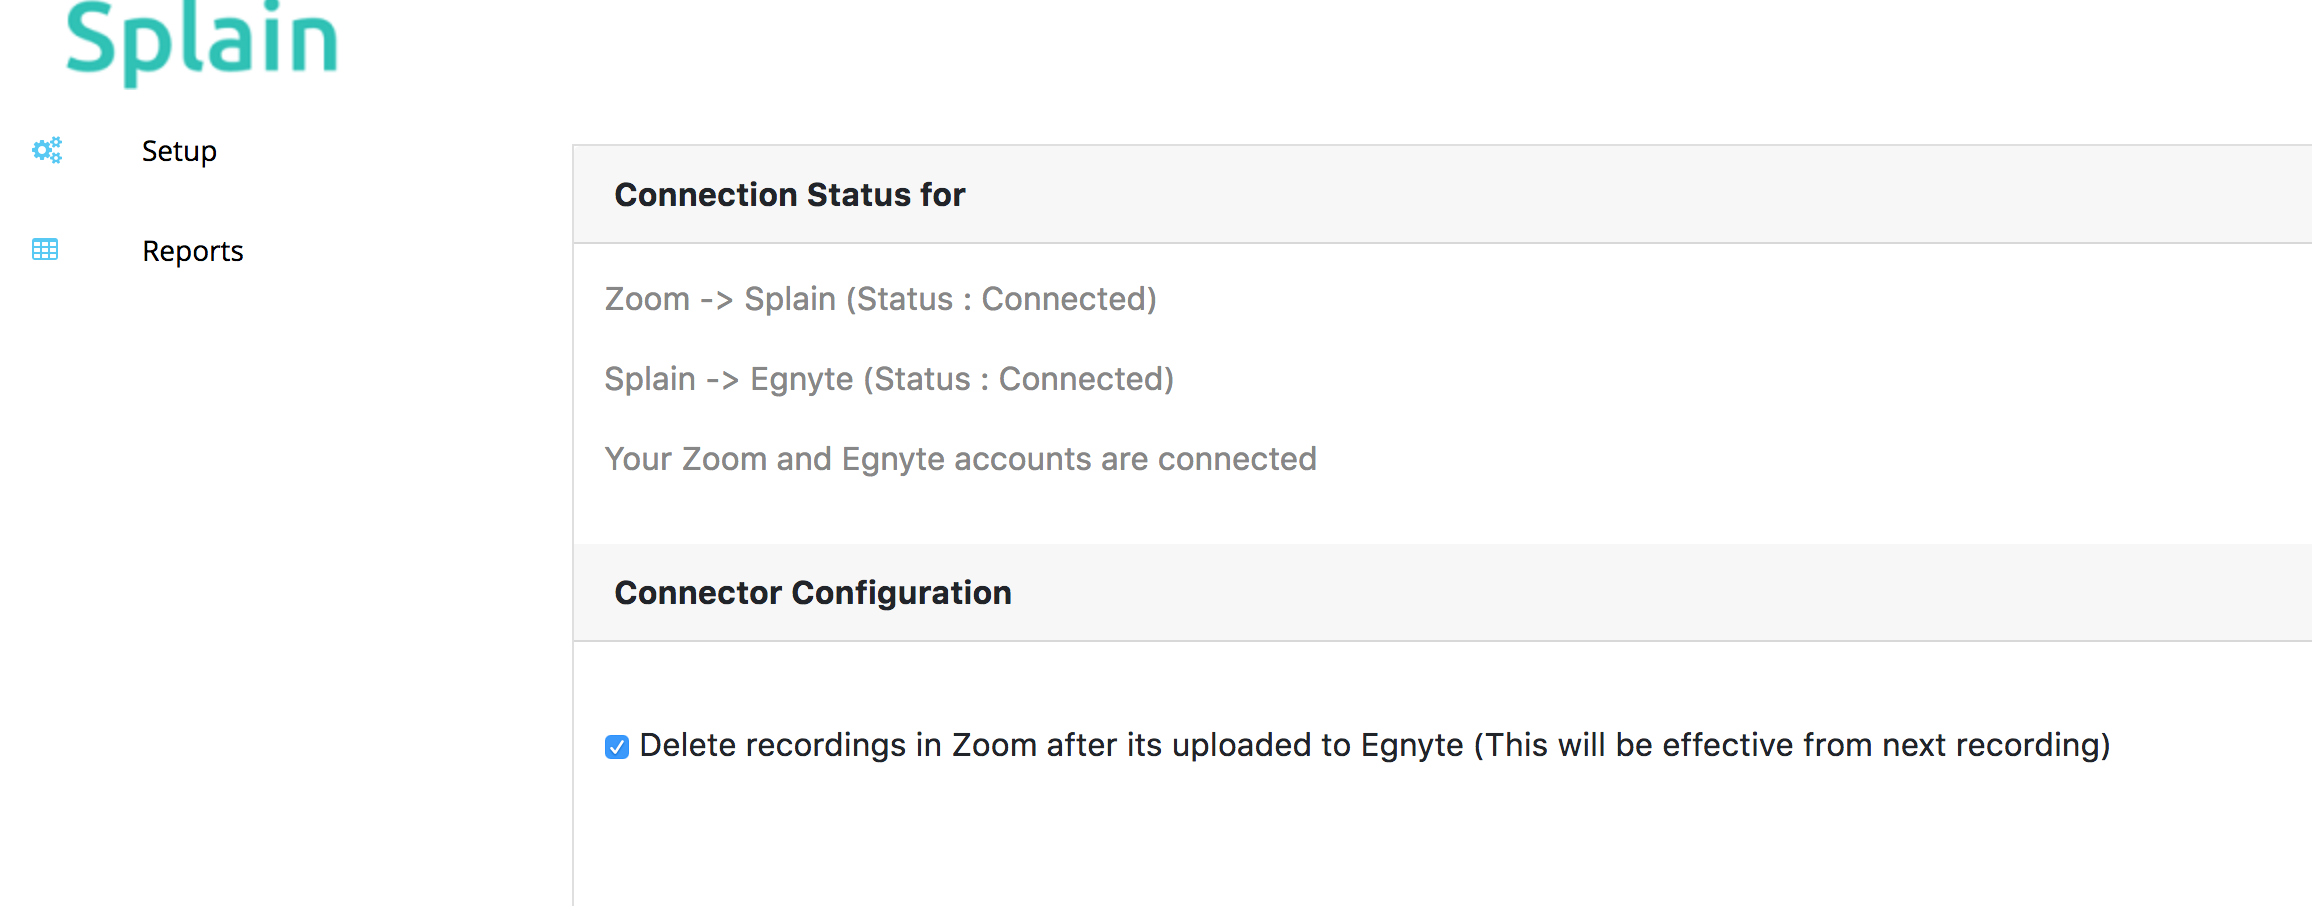Image resolution: width=2312 pixels, height=906 pixels.
Task: Click the Zoom -> Splain status line
Action: click(880, 299)
